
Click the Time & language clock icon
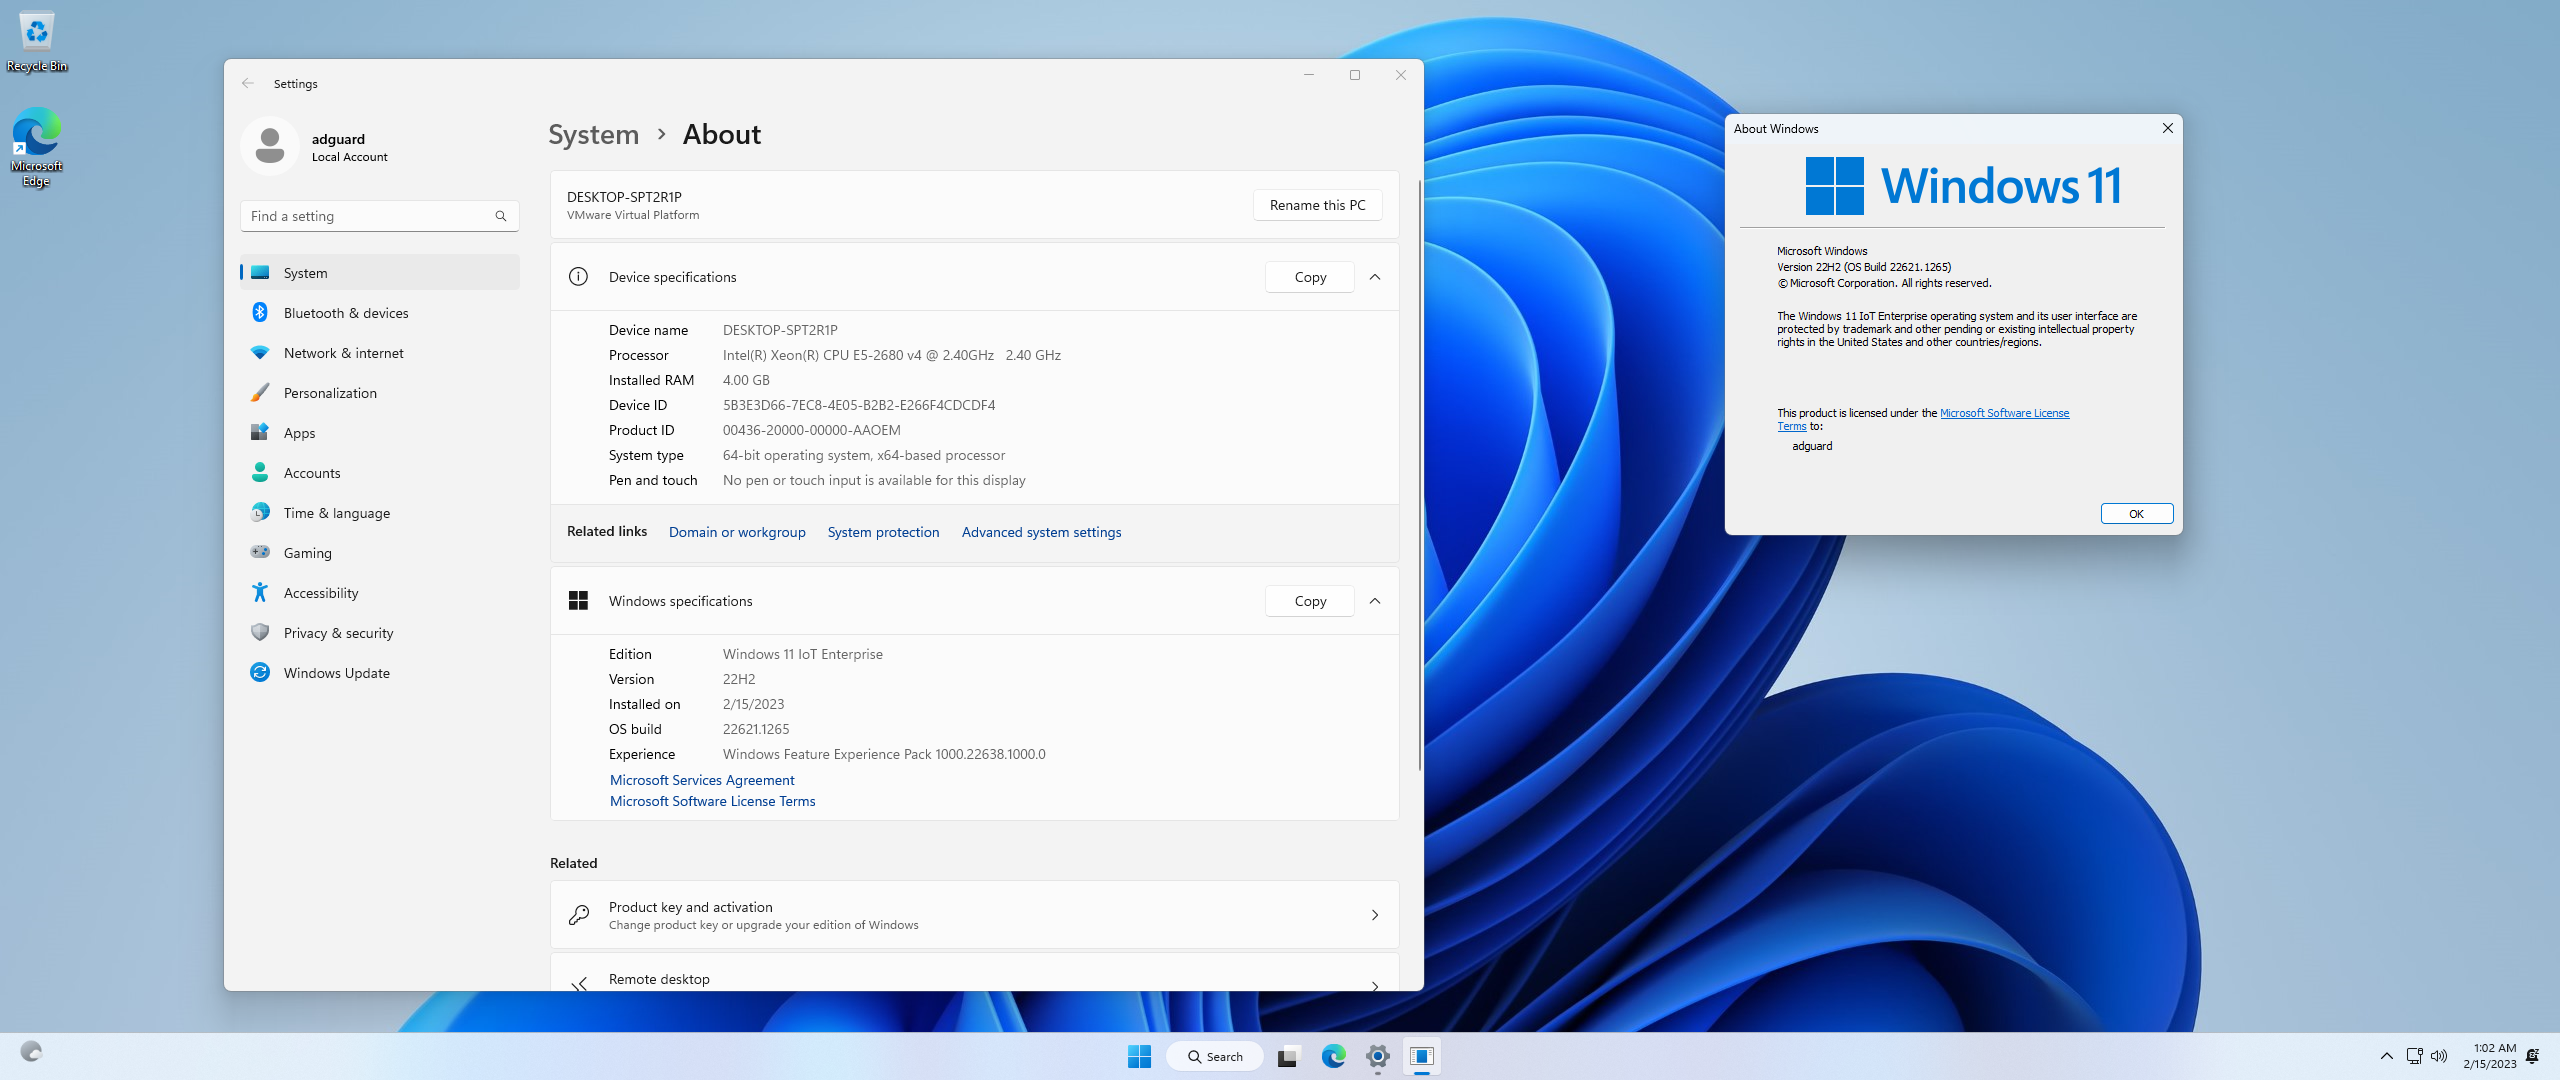point(260,512)
